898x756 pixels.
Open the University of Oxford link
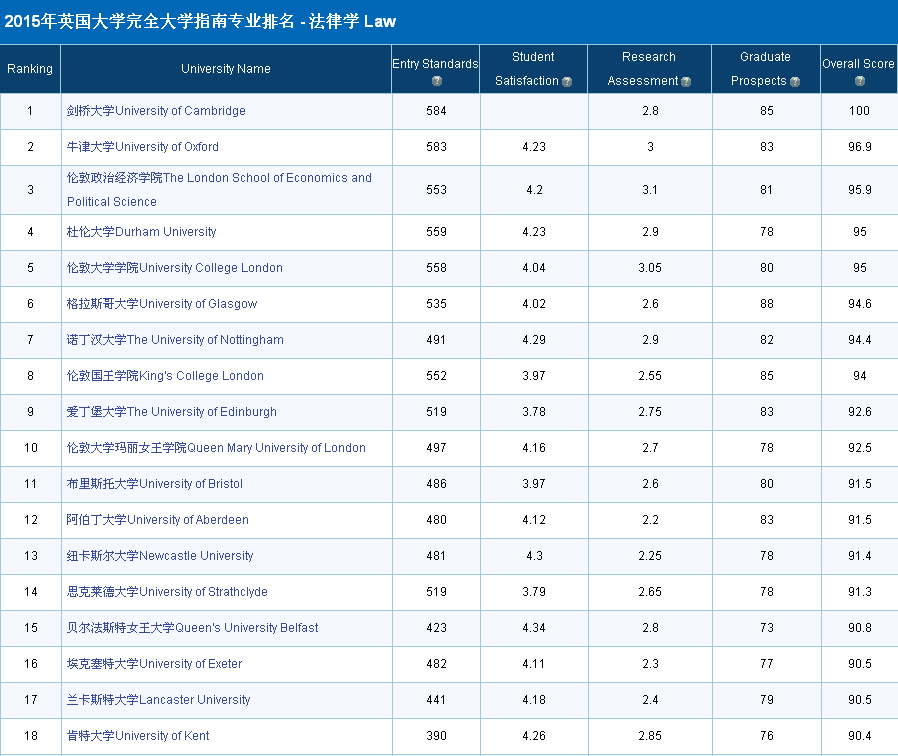[143, 147]
